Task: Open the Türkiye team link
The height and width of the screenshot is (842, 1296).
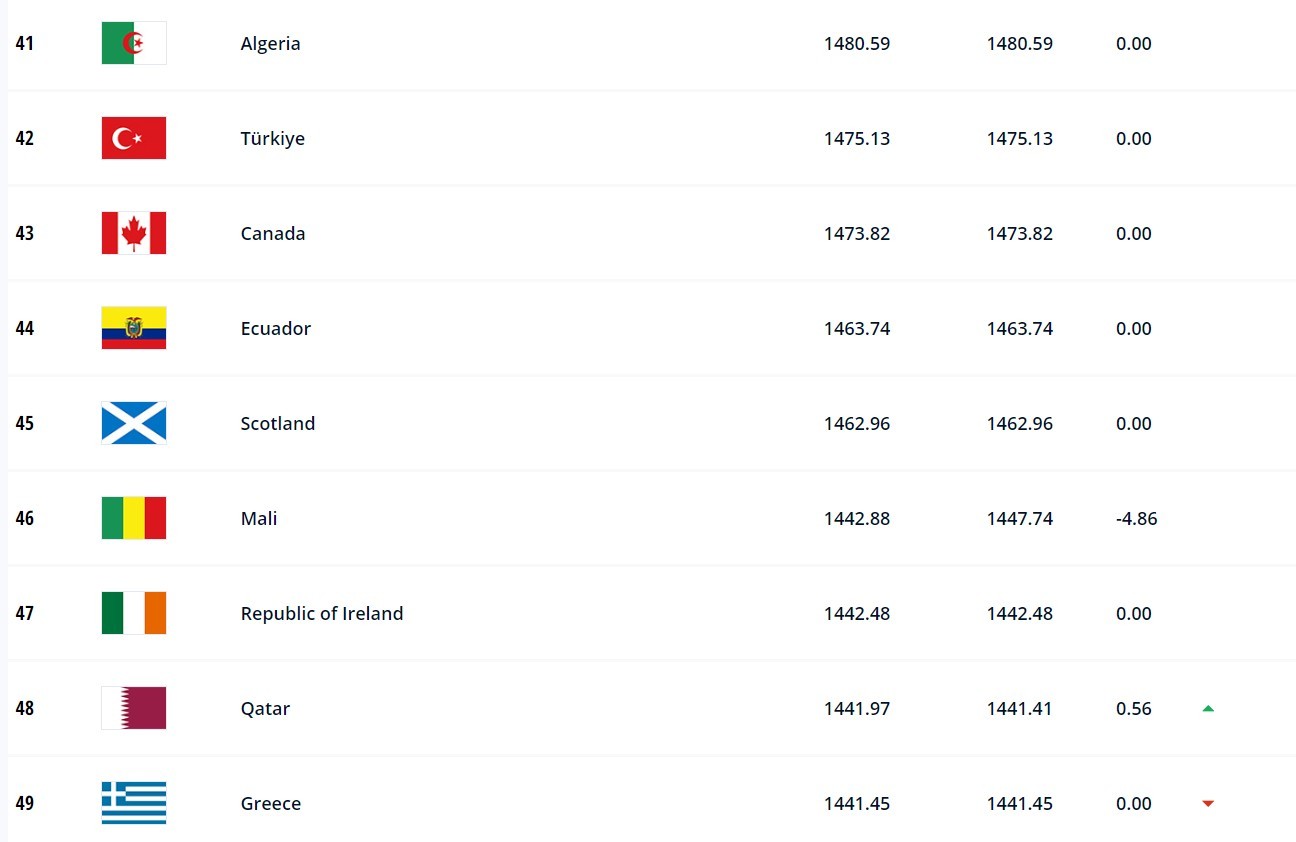Action: tap(272, 139)
